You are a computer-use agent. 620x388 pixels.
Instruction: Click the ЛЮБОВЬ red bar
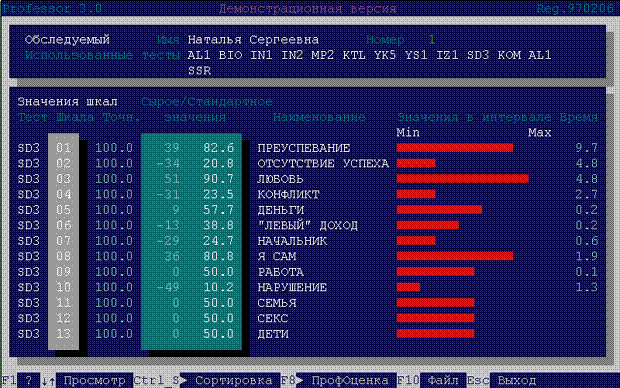pyautogui.click(x=463, y=179)
